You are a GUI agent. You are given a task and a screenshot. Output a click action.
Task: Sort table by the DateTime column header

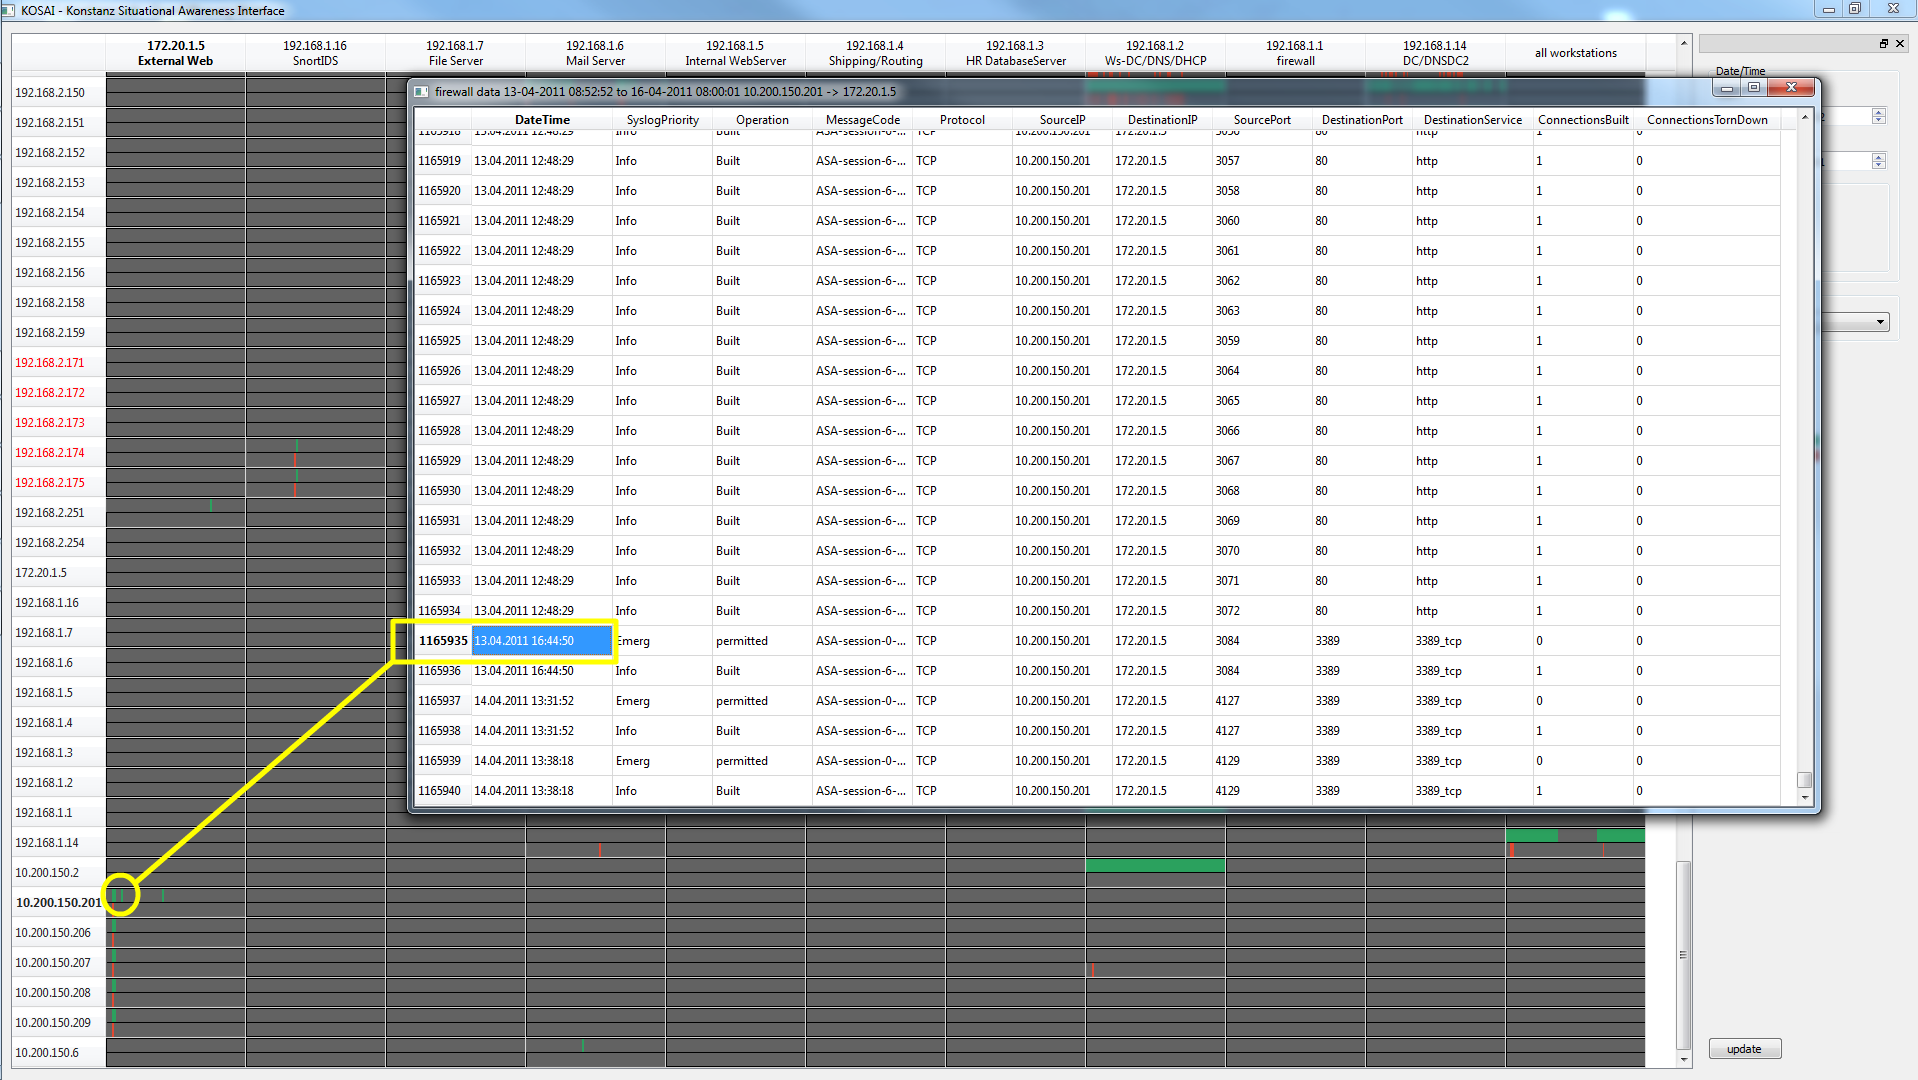542,120
